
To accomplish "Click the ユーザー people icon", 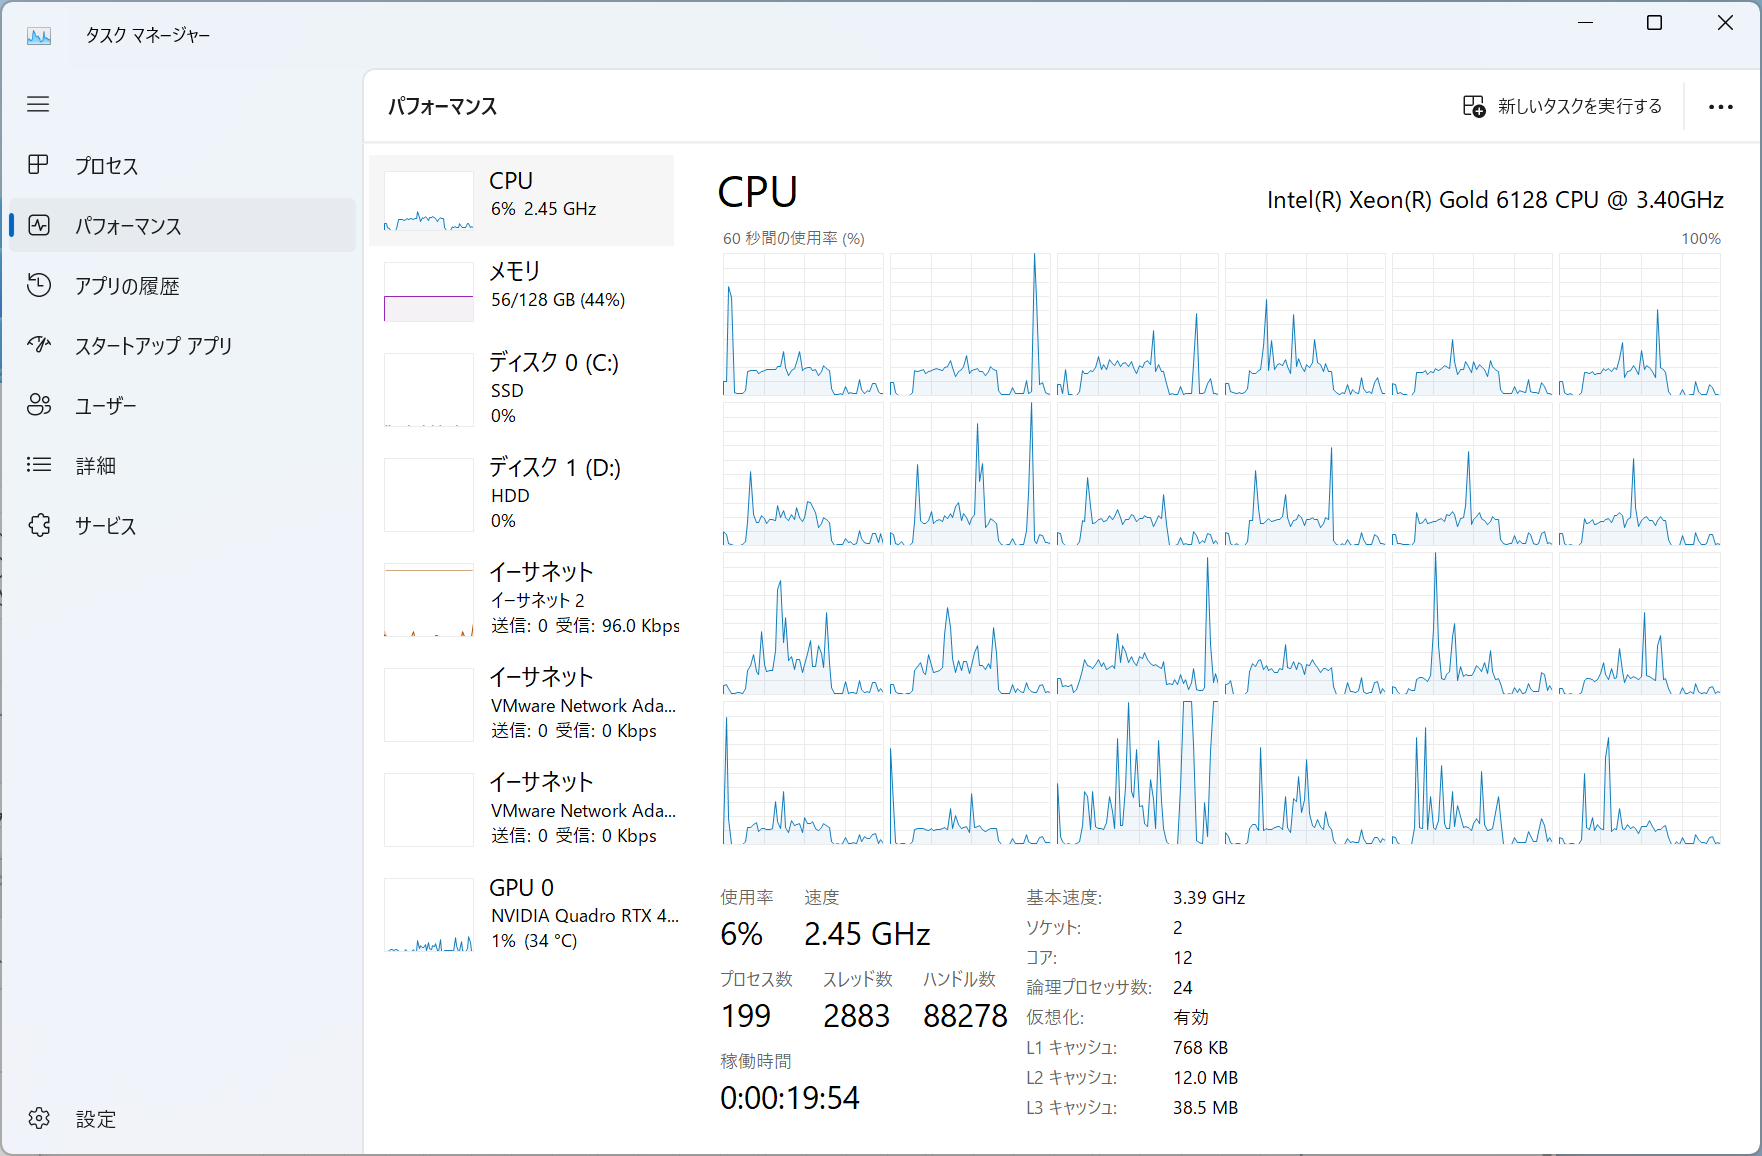I will coord(38,405).
